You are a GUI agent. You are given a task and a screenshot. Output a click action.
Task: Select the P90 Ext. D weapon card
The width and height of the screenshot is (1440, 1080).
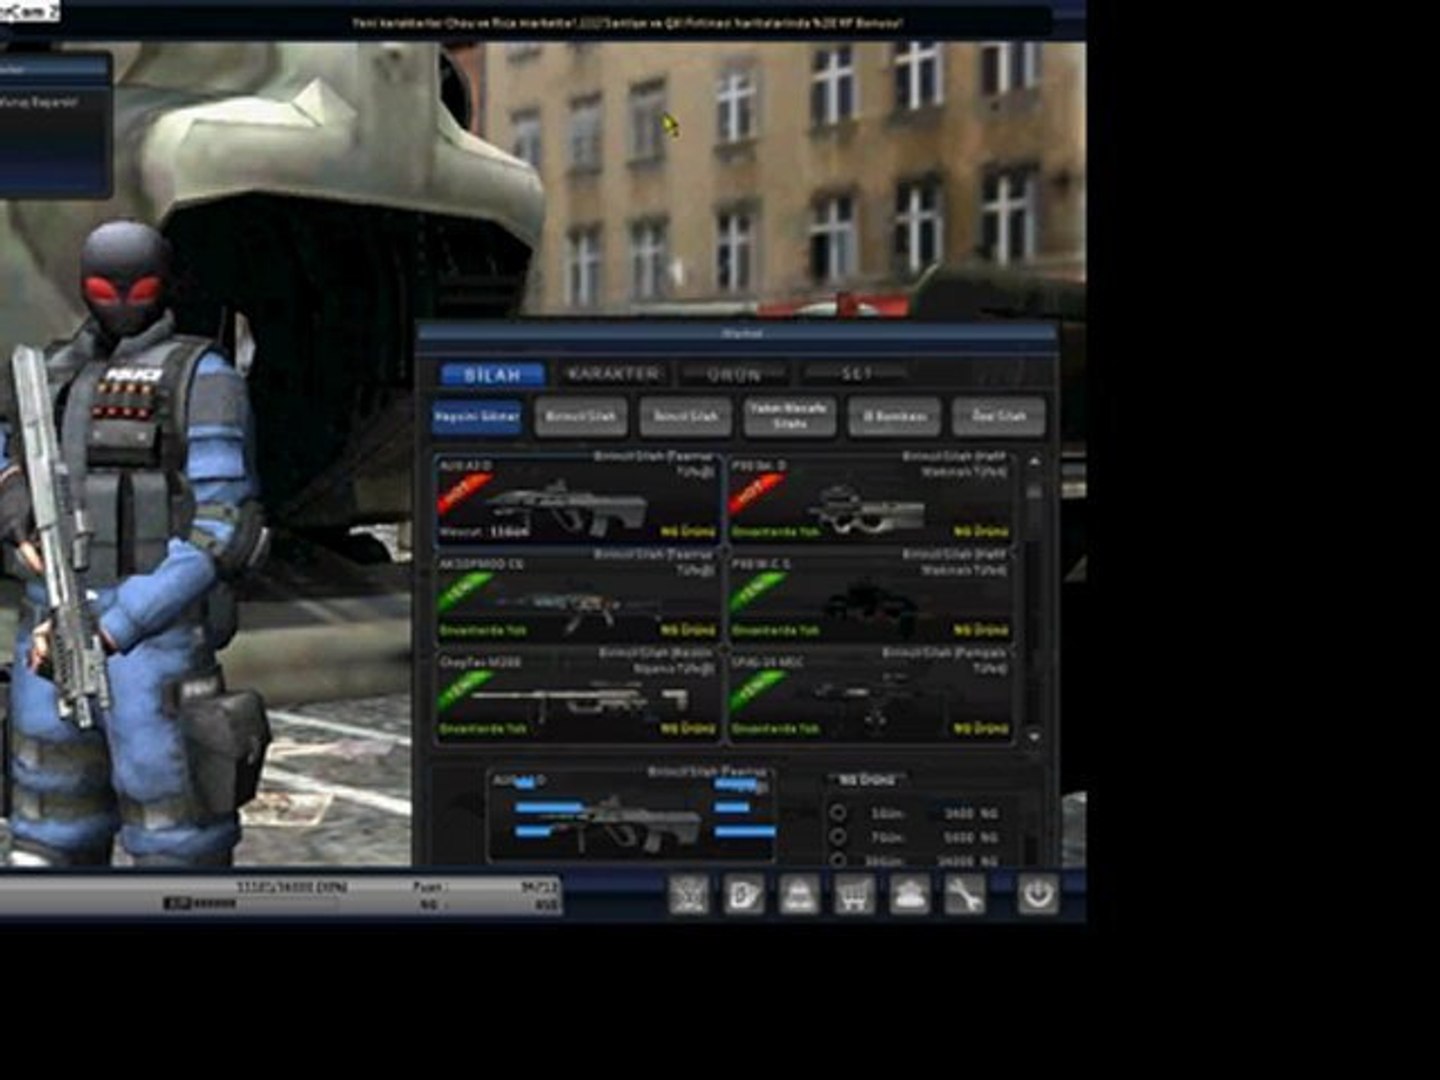(870, 499)
